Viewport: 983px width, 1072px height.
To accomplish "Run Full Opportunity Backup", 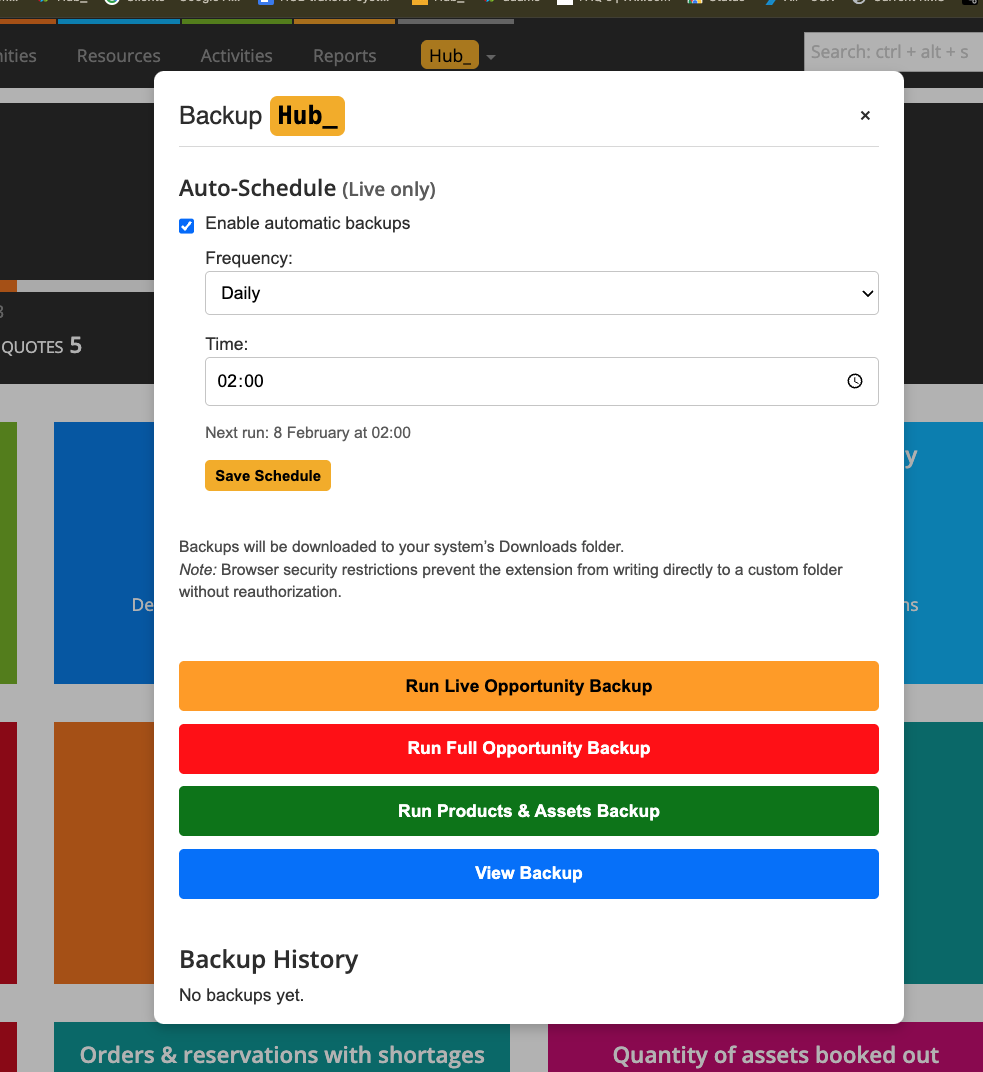I will coord(528,749).
